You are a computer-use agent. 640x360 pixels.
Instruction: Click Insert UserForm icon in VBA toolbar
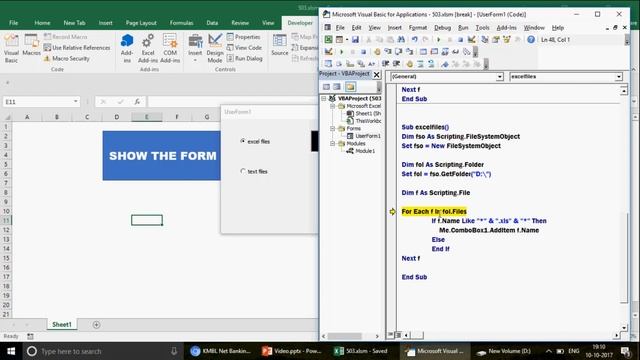[339, 40]
